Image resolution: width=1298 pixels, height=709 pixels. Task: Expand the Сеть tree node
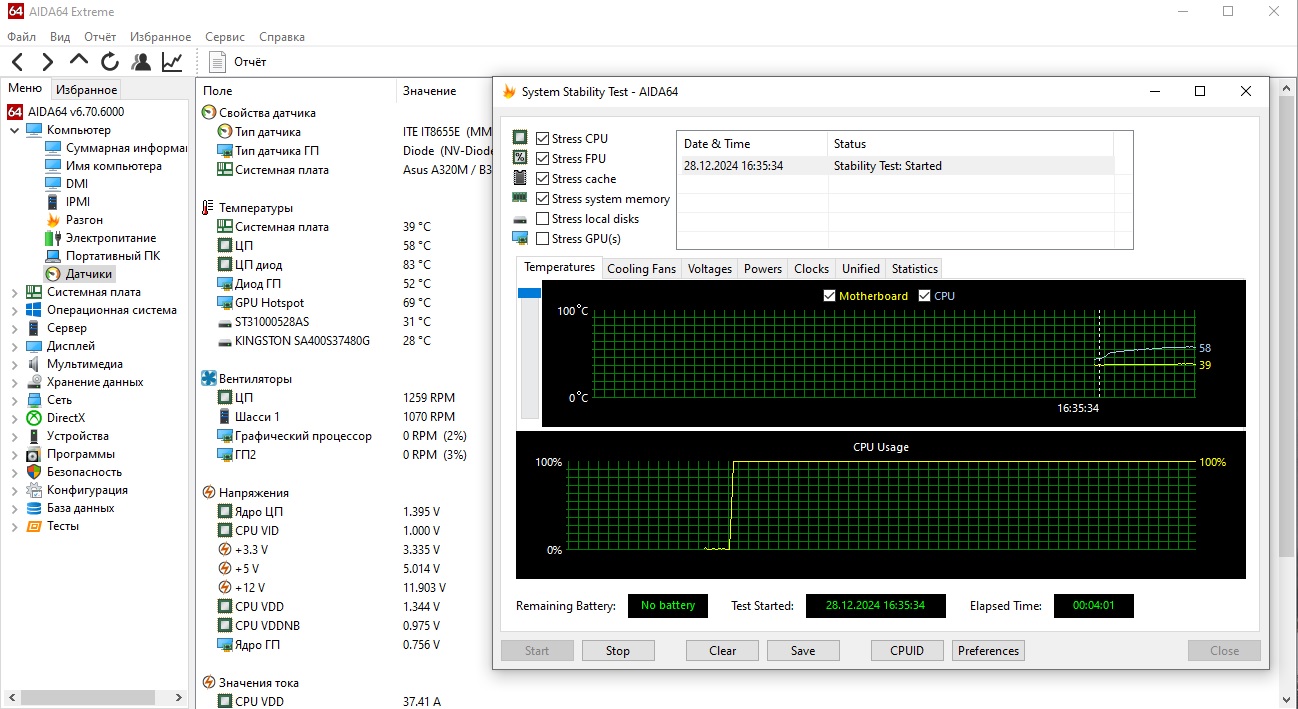pyautogui.click(x=14, y=400)
